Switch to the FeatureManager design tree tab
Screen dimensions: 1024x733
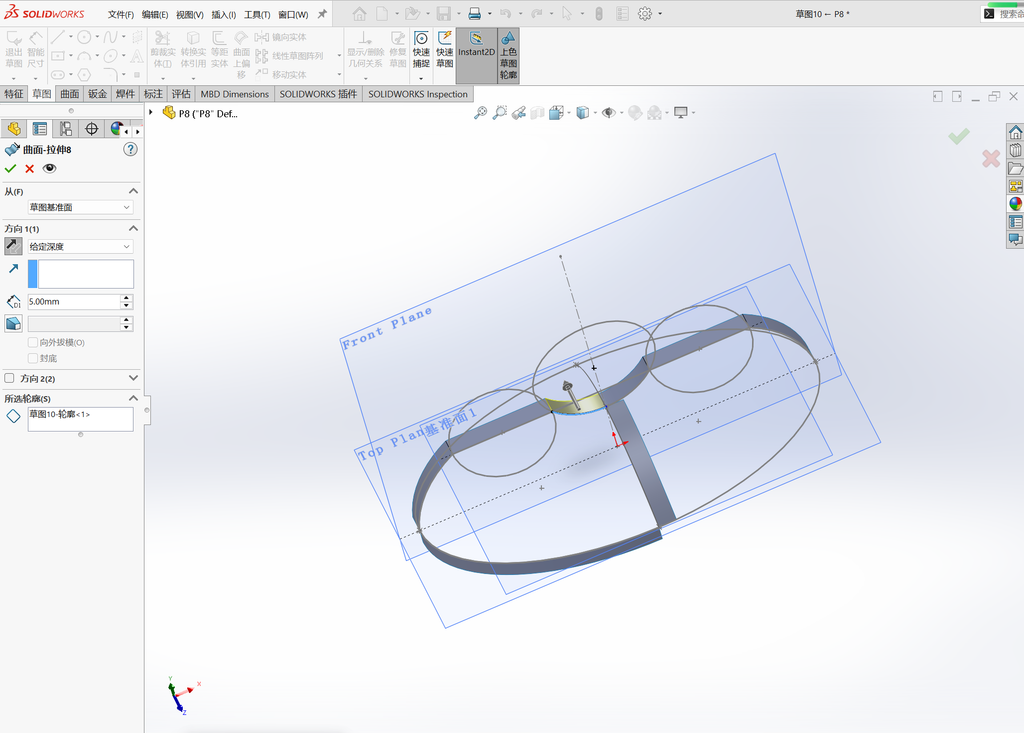pyautogui.click(x=14, y=129)
